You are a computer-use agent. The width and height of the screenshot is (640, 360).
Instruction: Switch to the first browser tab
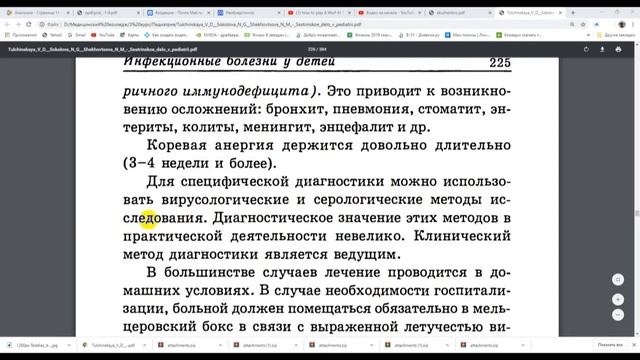click(x=37, y=13)
